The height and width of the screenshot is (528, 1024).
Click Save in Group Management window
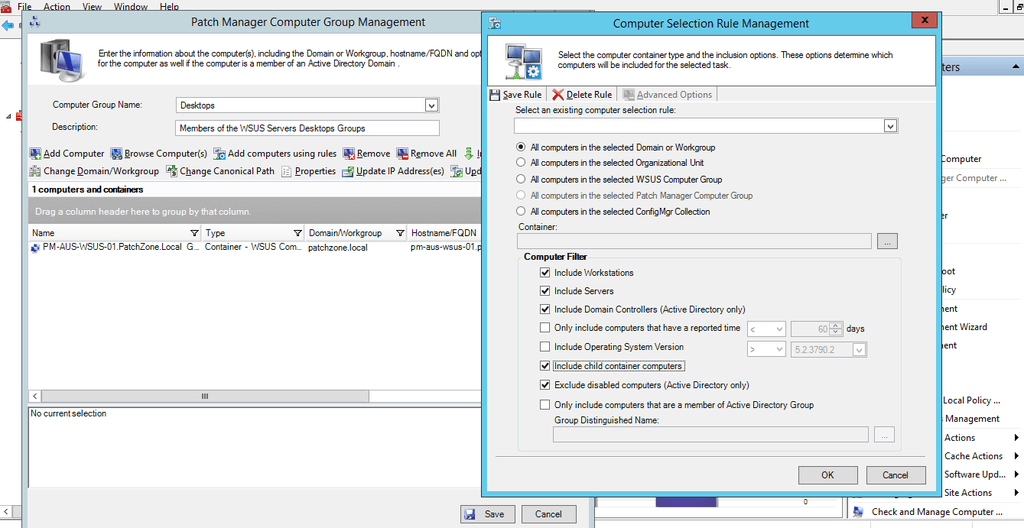[487, 514]
